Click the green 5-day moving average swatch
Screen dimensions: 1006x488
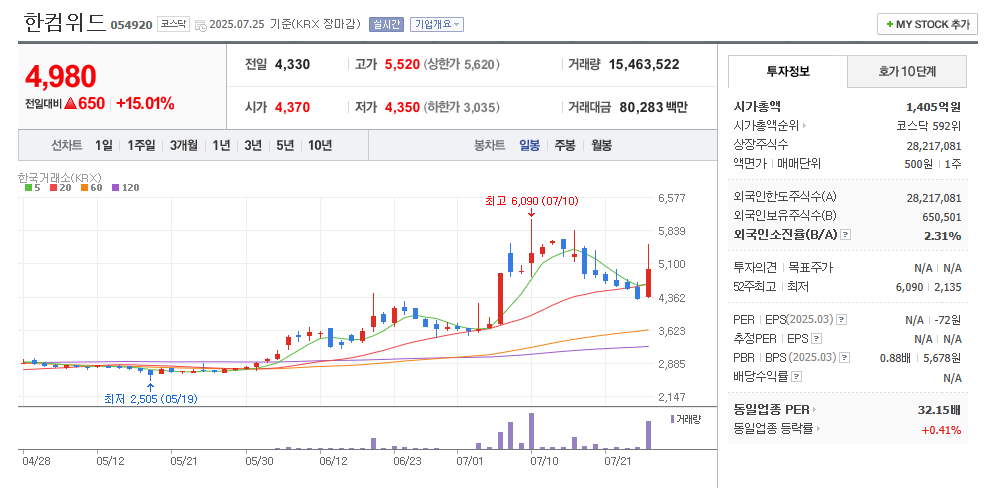(x=28, y=188)
